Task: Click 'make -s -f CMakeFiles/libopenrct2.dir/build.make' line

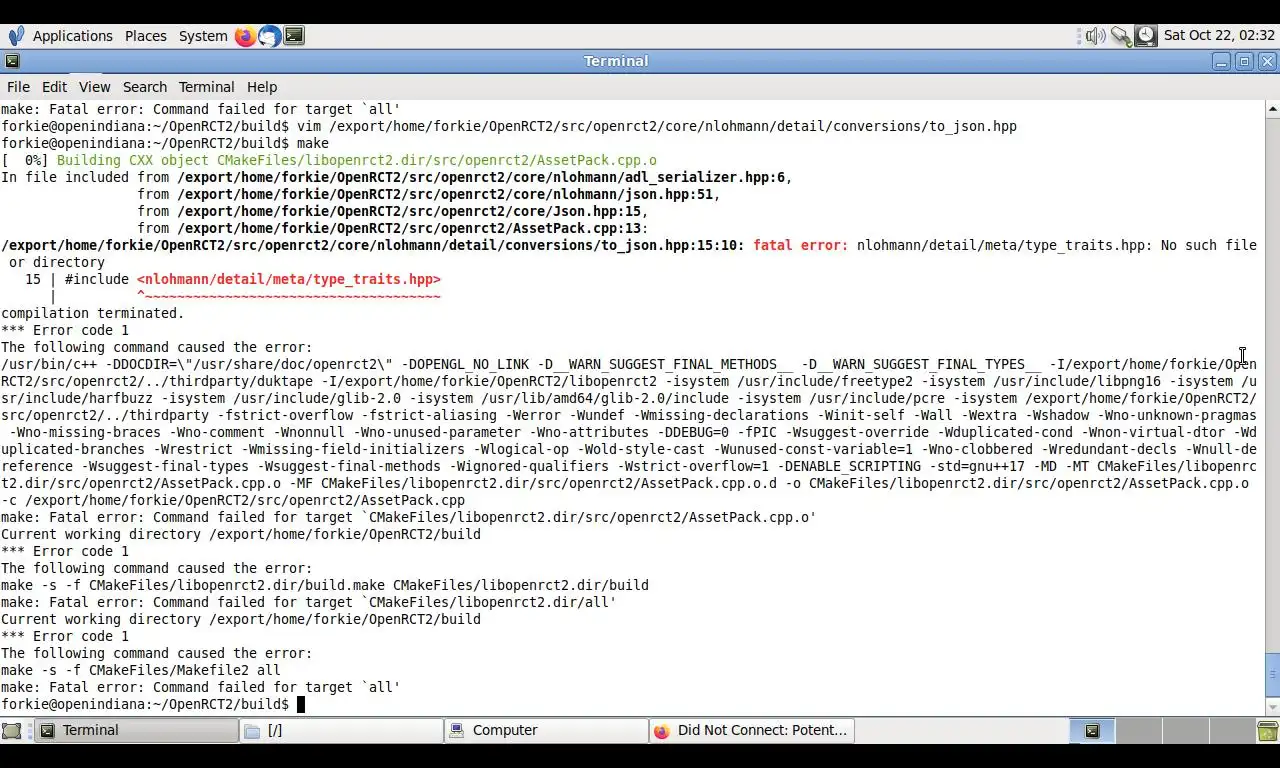Action: [x=325, y=585]
